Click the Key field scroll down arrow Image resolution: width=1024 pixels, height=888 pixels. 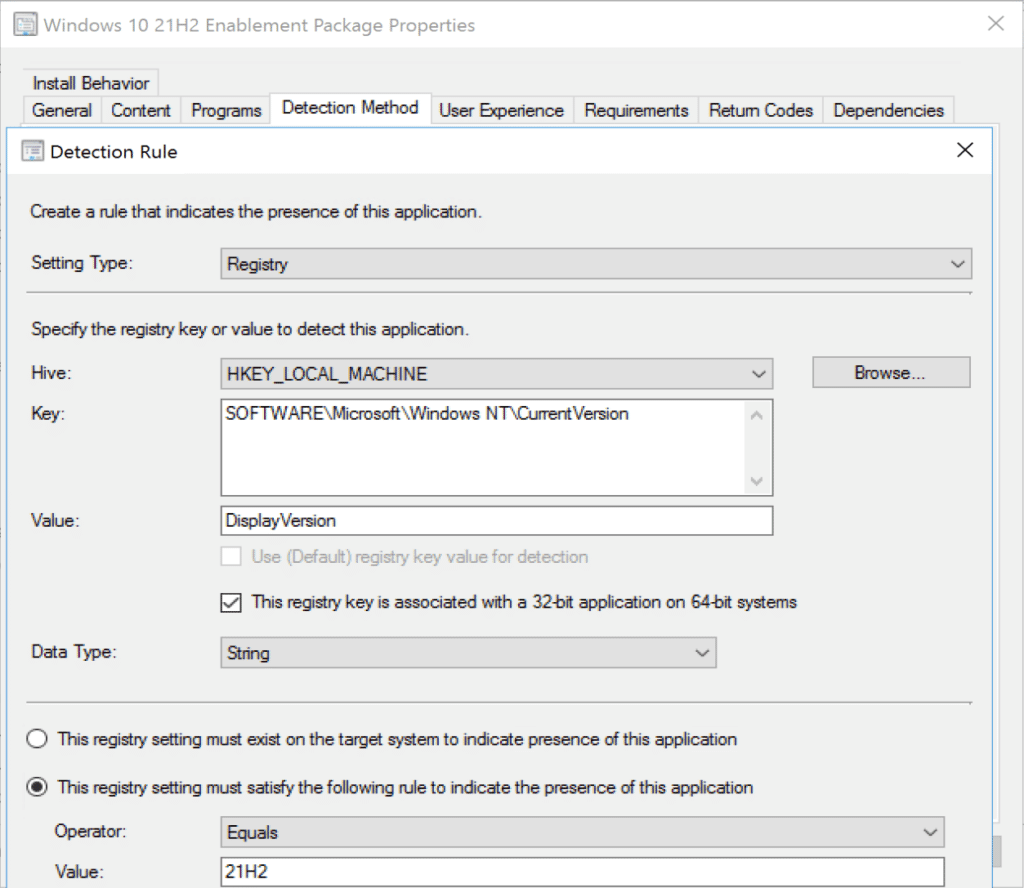click(x=757, y=481)
